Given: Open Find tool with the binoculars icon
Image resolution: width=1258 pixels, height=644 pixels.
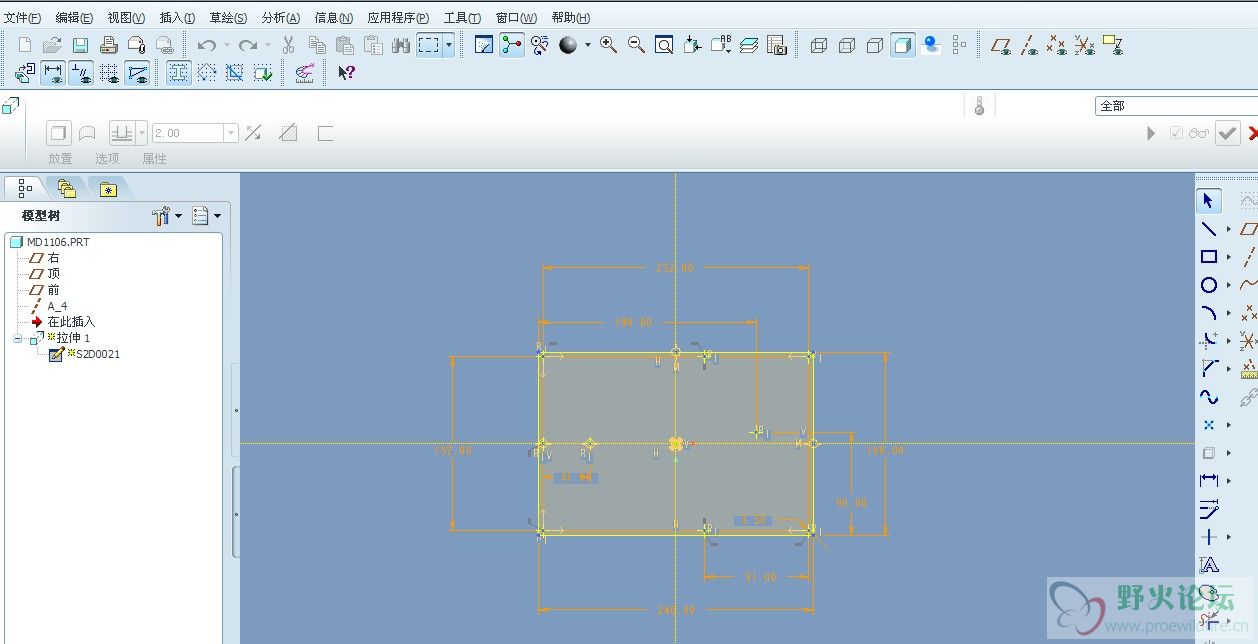Looking at the screenshot, I should (x=401, y=45).
